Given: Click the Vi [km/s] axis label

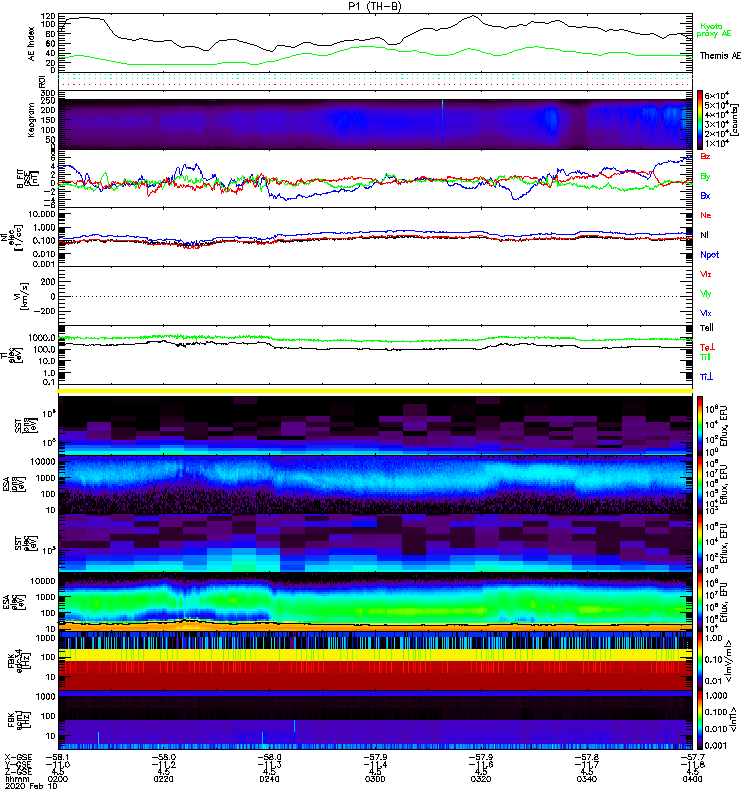Looking at the screenshot, I should pyautogui.click(x=23, y=296).
